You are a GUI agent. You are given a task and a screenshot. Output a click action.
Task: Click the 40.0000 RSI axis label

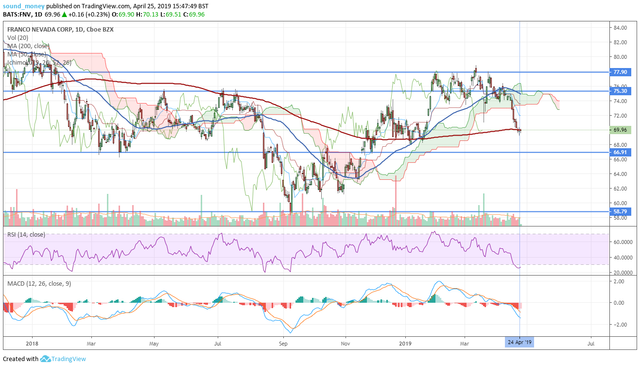623,258
